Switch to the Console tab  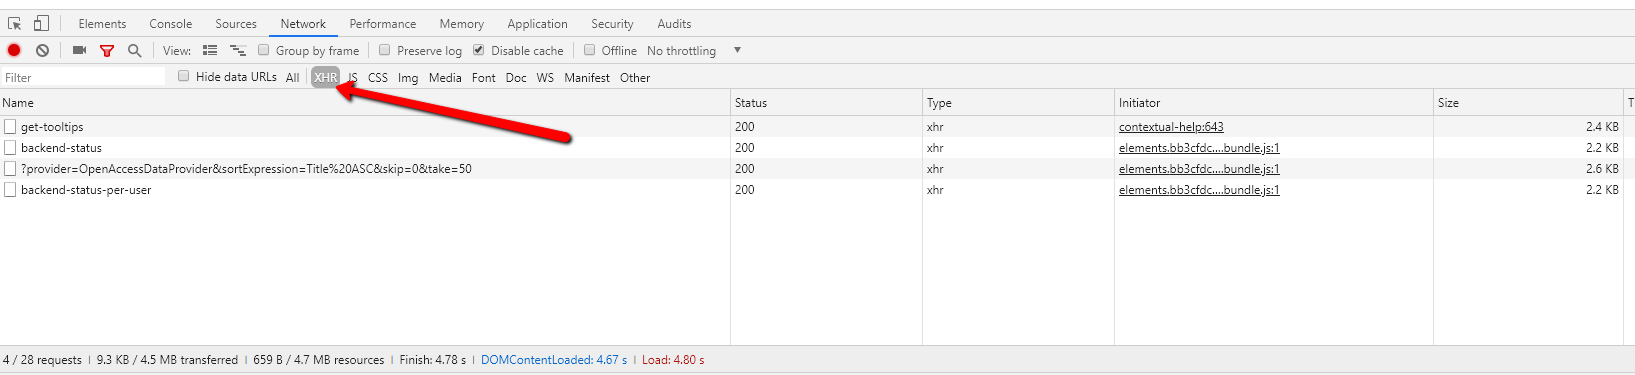[x=171, y=24]
